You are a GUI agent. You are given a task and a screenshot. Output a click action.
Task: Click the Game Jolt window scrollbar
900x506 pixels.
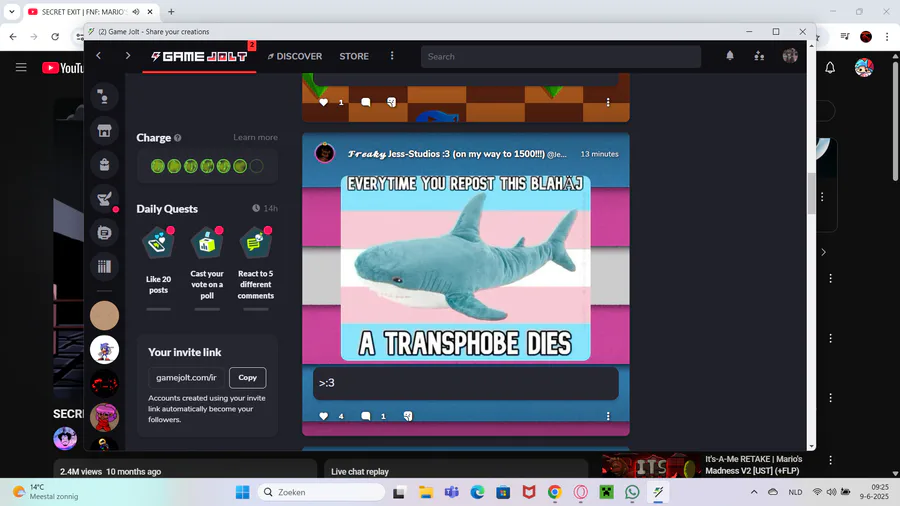(811, 193)
